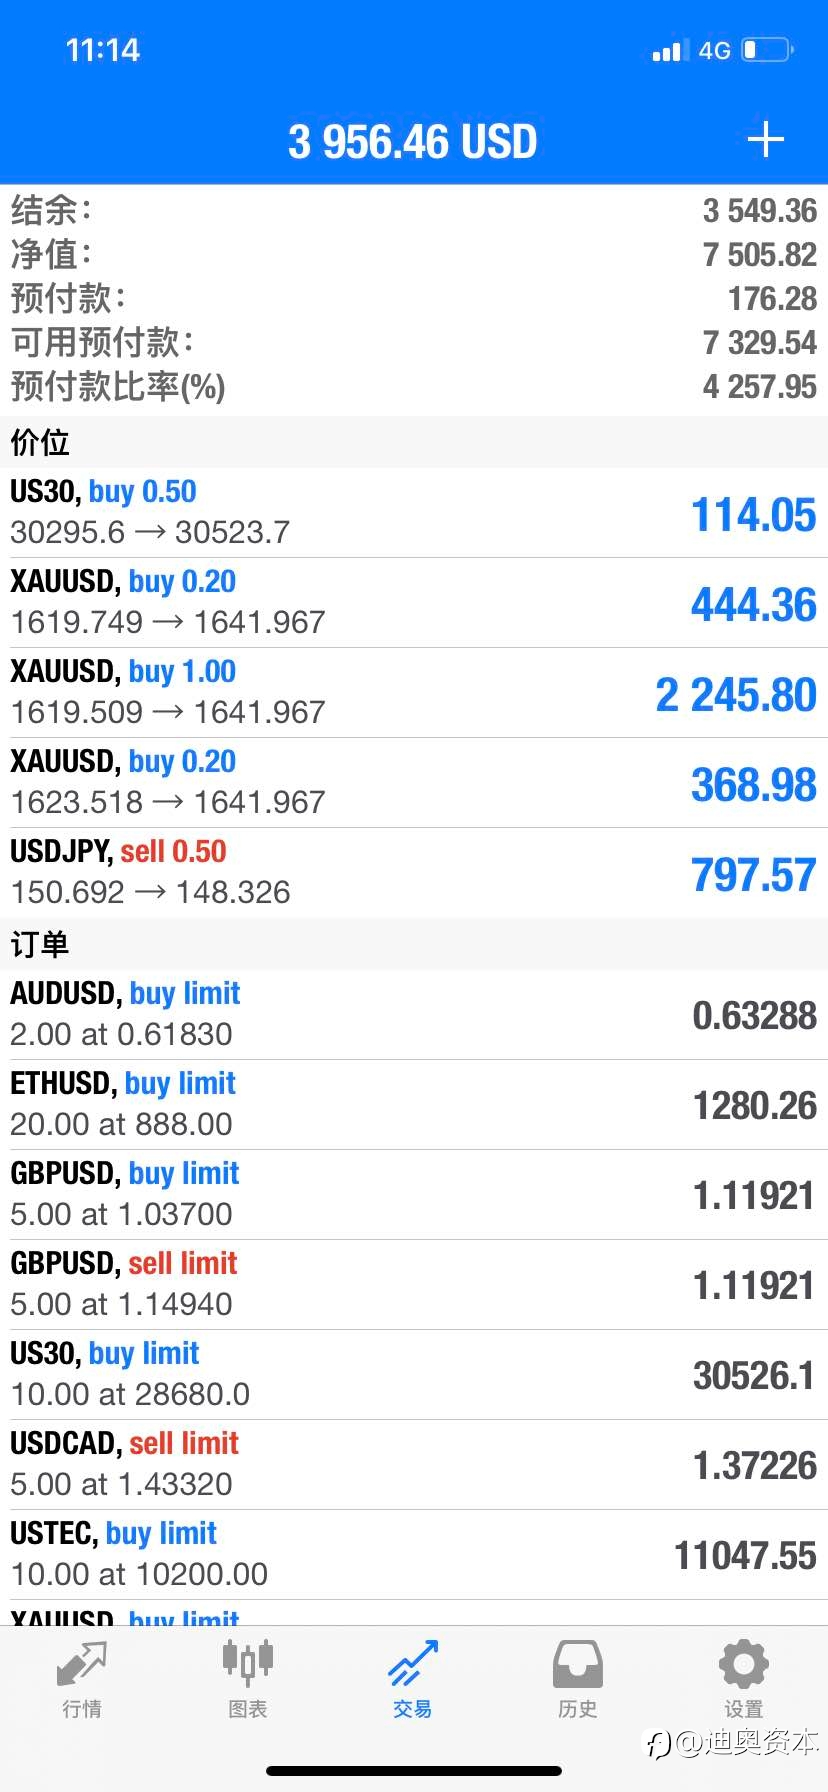828x1792 pixels.
Task: Open the 行情 quotes tab icon
Action: tap(82, 1665)
